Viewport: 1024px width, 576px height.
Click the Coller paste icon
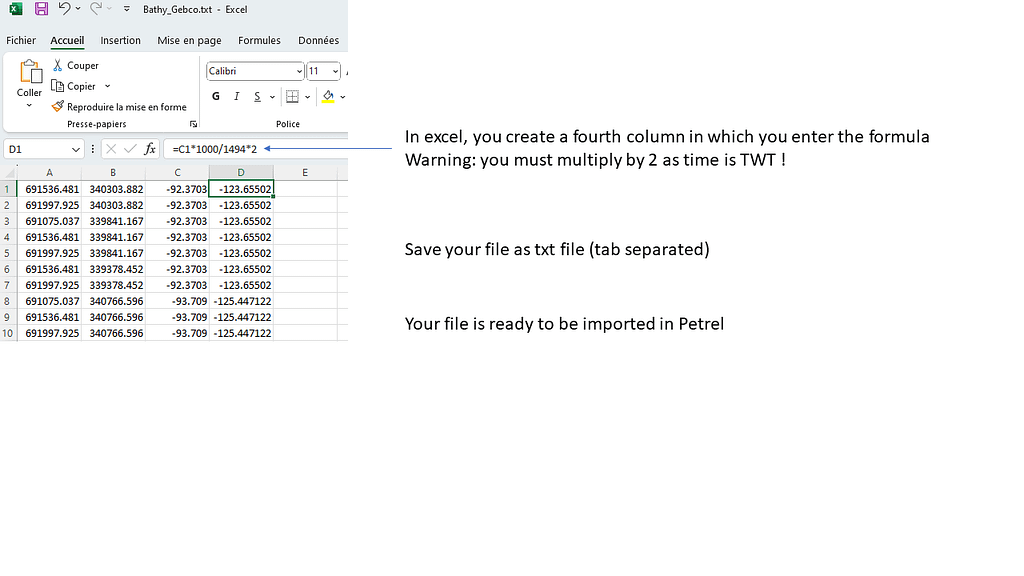coord(30,73)
